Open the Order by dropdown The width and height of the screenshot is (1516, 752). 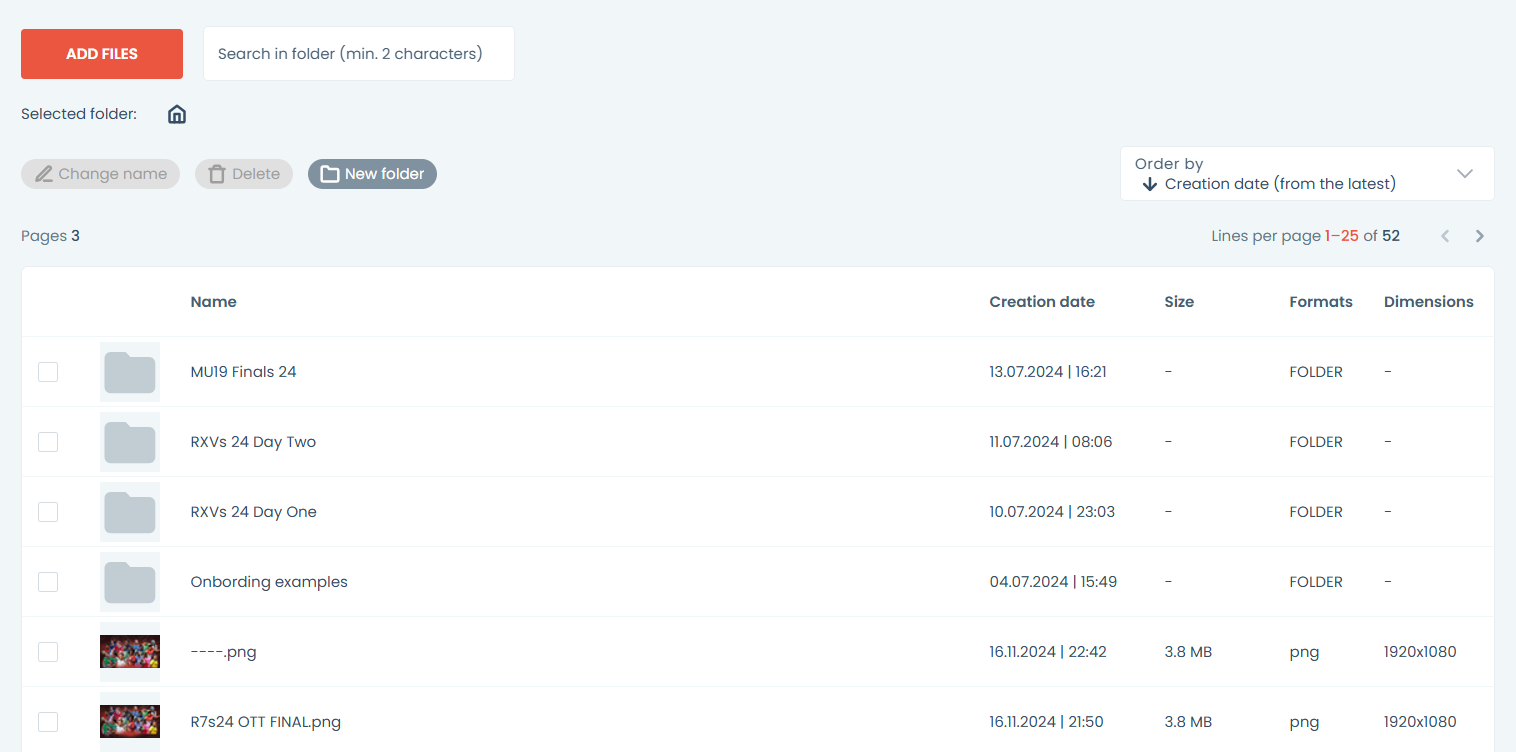[1307, 174]
